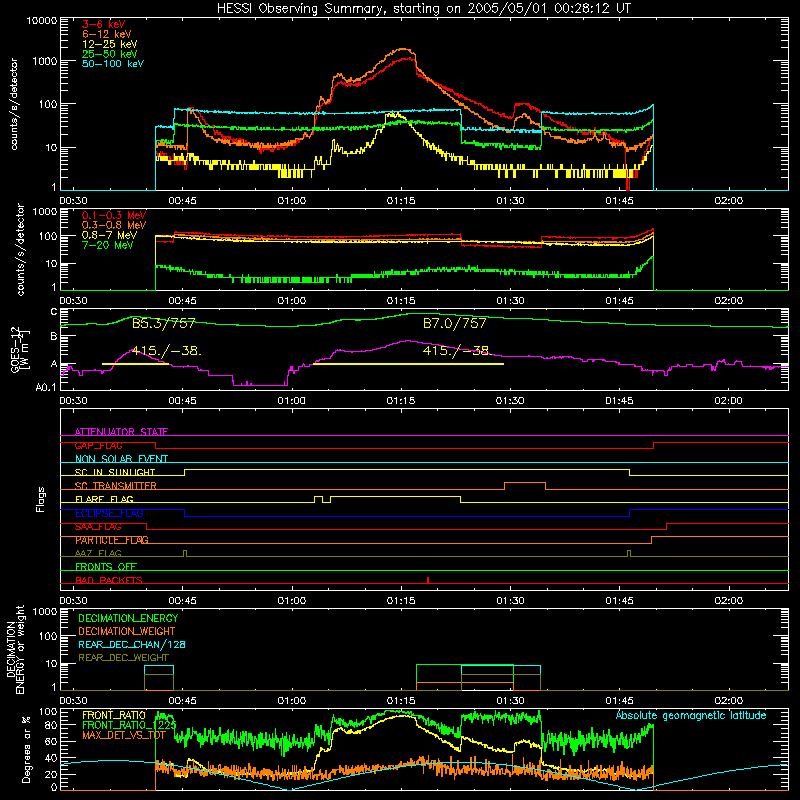Click the 0.8-7 MeV legend label
The width and height of the screenshot is (800, 800).
click(109, 235)
